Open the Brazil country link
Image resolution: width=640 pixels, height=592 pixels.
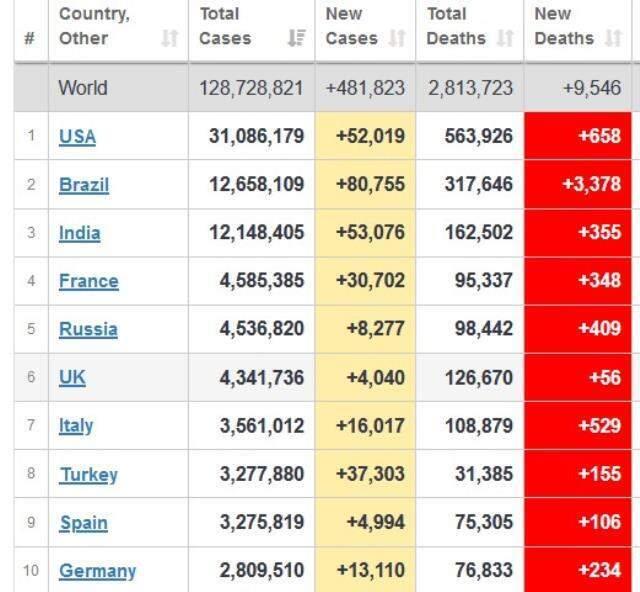(x=84, y=185)
